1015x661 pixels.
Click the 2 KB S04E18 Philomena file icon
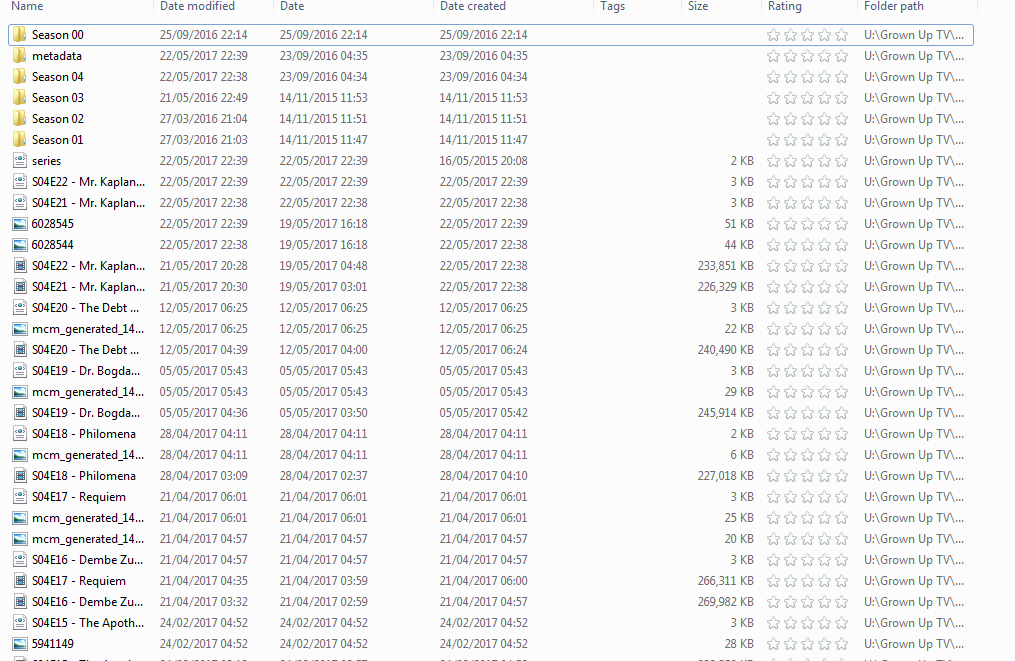(x=20, y=434)
